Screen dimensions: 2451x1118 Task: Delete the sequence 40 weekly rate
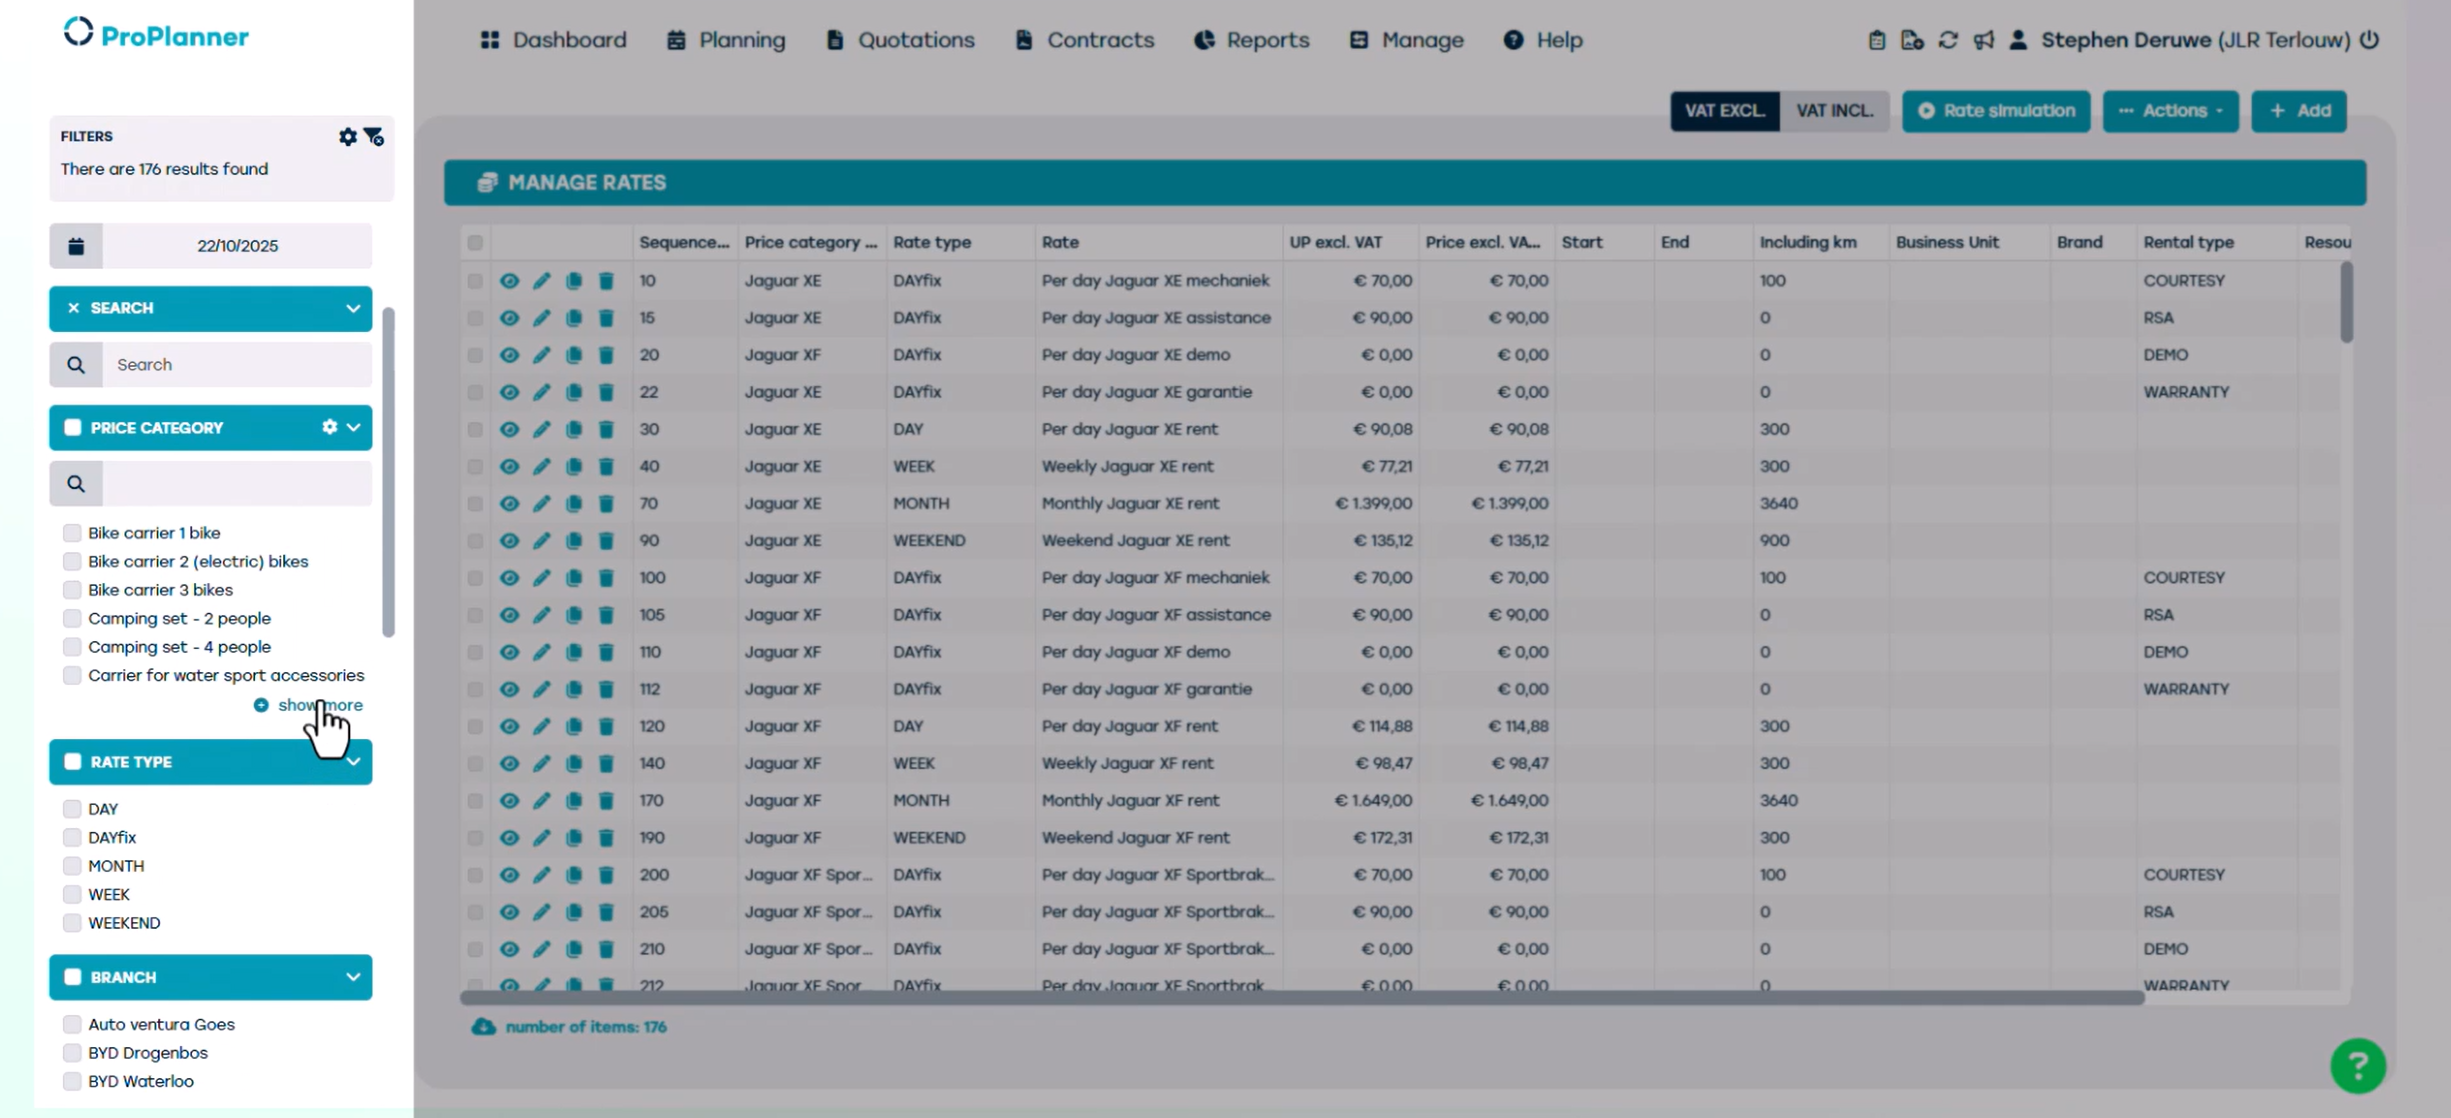tap(606, 466)
